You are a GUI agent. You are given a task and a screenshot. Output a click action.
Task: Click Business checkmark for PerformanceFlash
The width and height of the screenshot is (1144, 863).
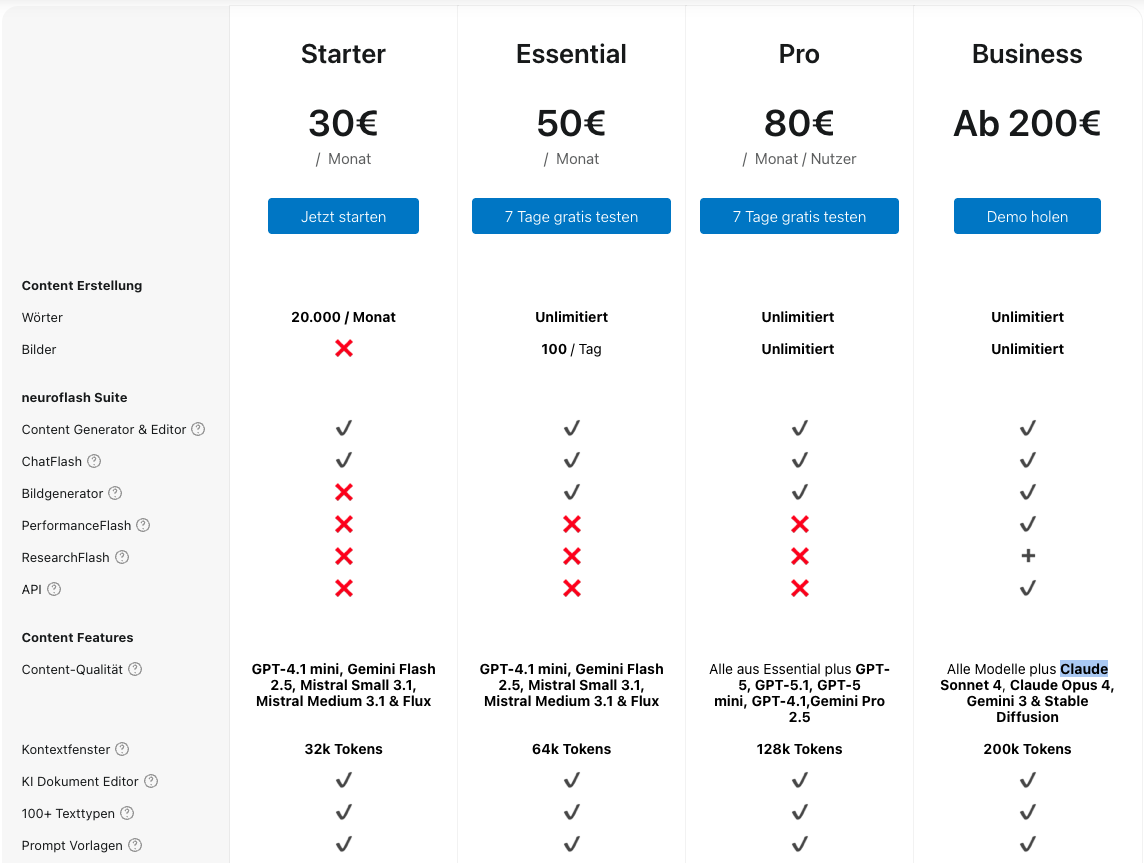point(1027,525)
